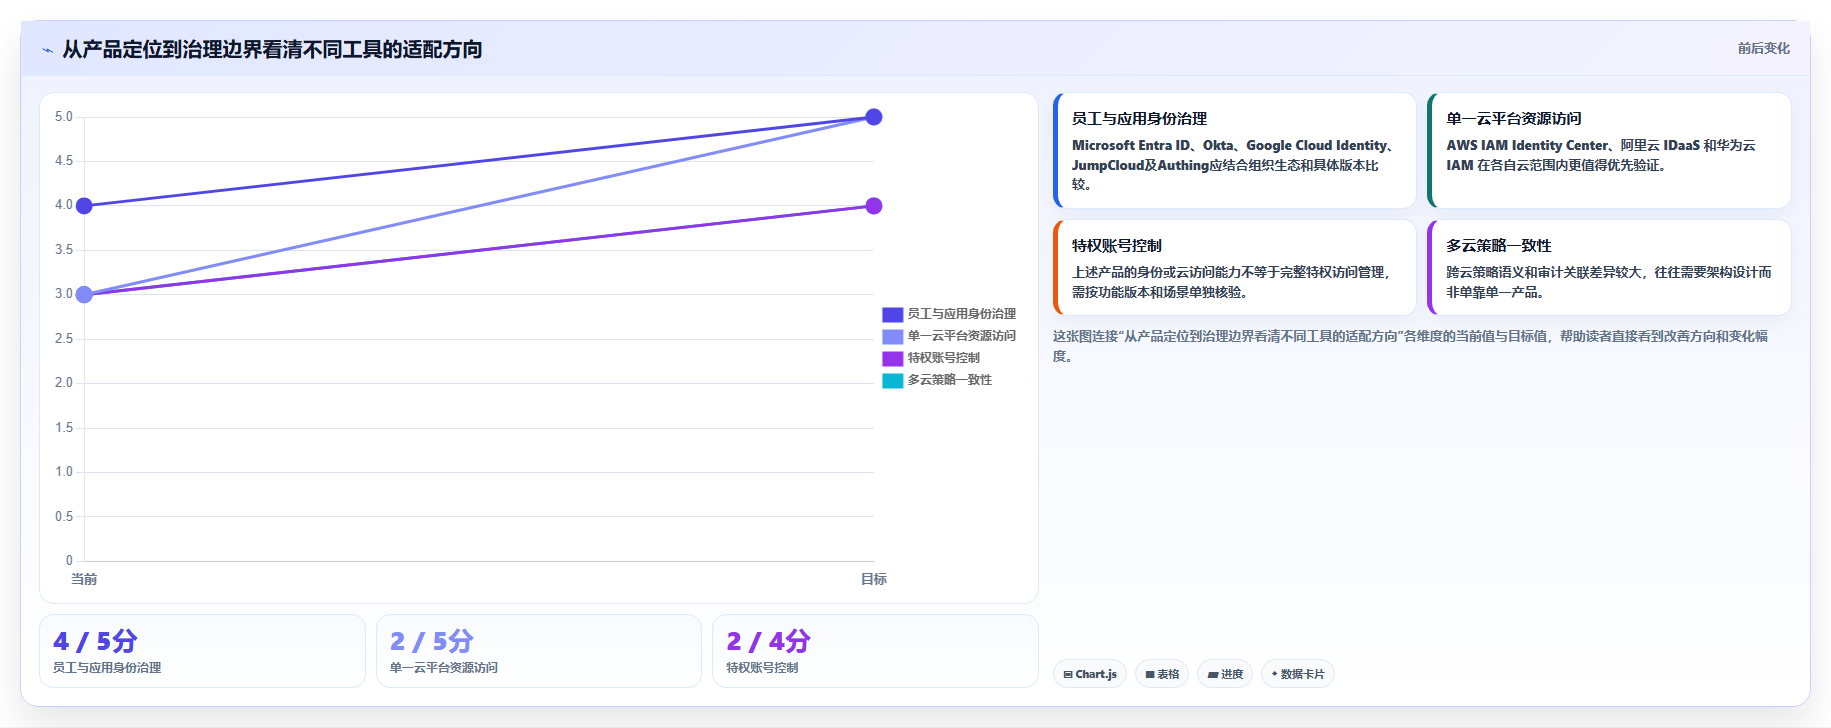Click the 单一云平台资源访问 legend label
The height and width of the screenshot is (728, 1831).
pos(961,336)
